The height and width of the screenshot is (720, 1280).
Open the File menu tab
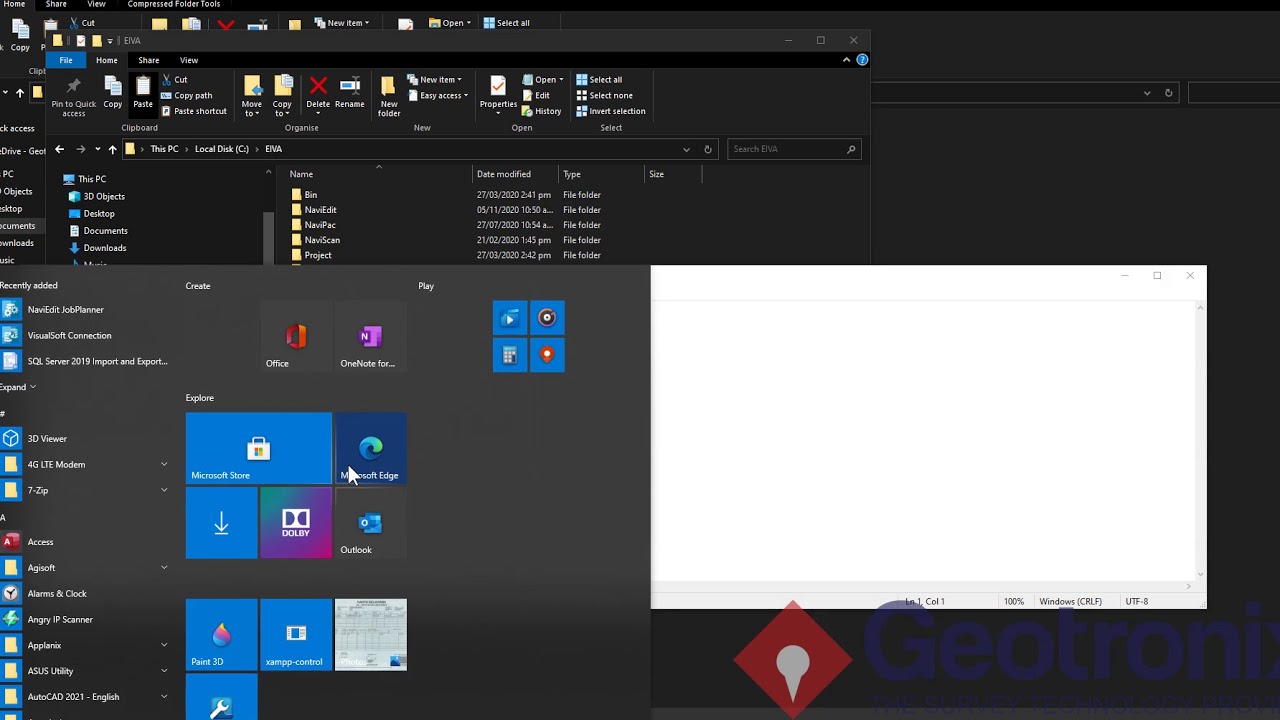(65, 60)
